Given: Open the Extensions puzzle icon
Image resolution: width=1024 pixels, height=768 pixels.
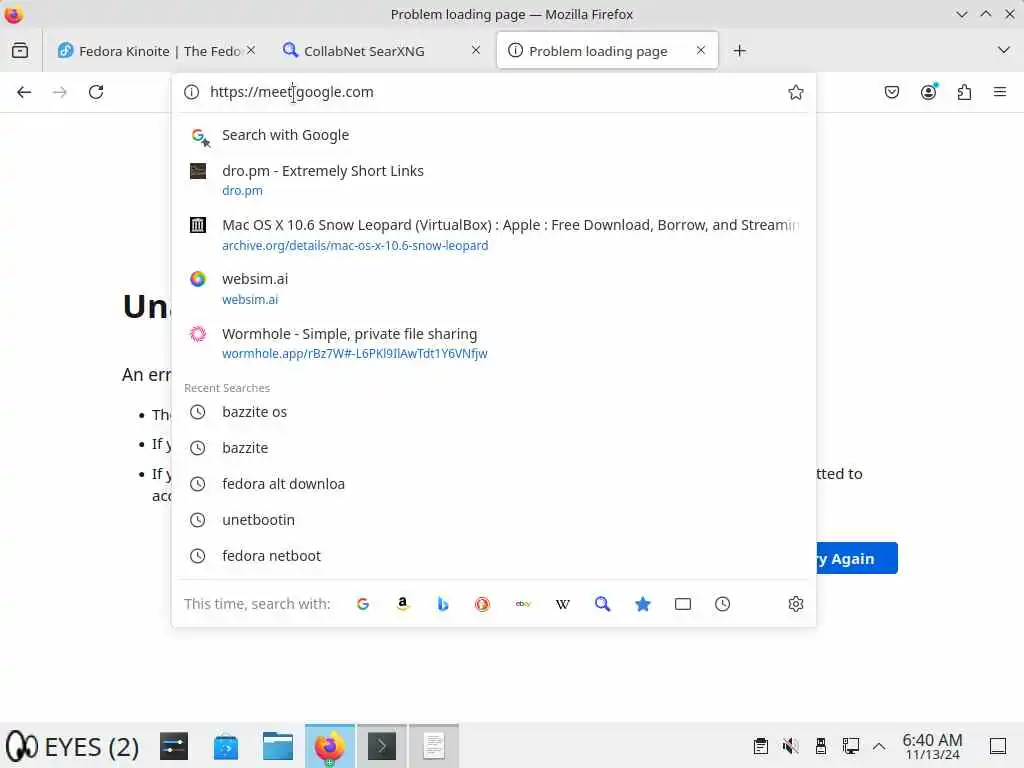Looking at the screenshot, I should coord(964,92).
